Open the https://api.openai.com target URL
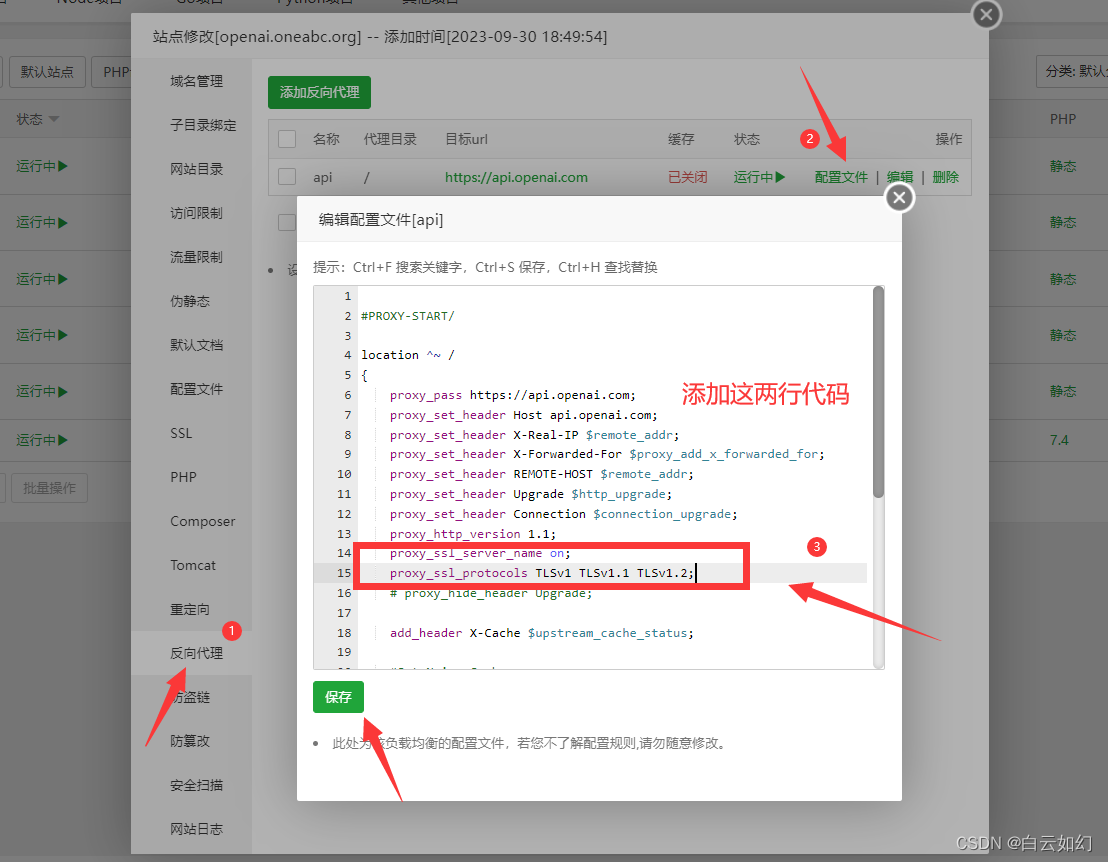The height and width of the screenshot is (862, 1108). click(515, 177)
